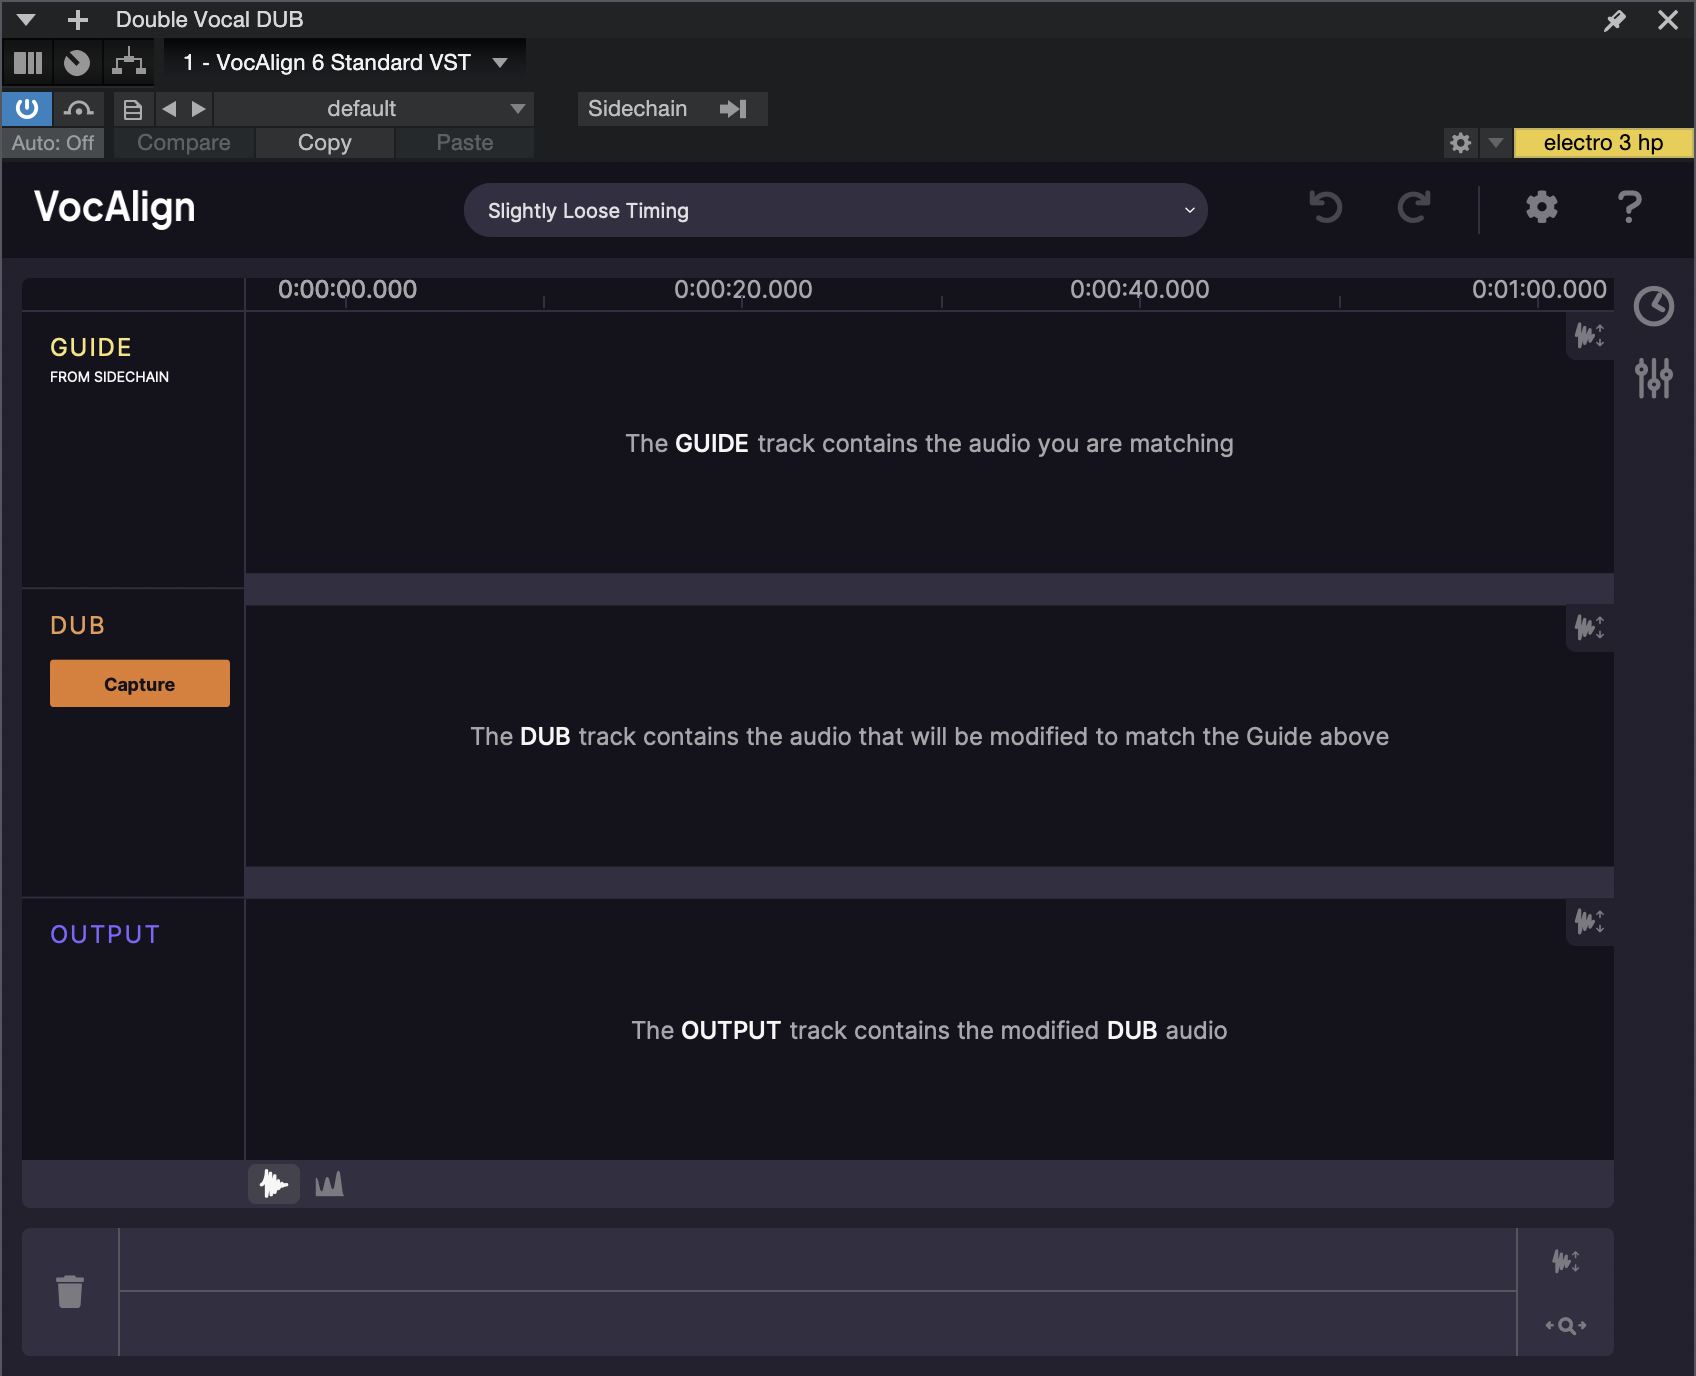Click the Copy settings button
1696x1376 pixels.
[324, 143]
